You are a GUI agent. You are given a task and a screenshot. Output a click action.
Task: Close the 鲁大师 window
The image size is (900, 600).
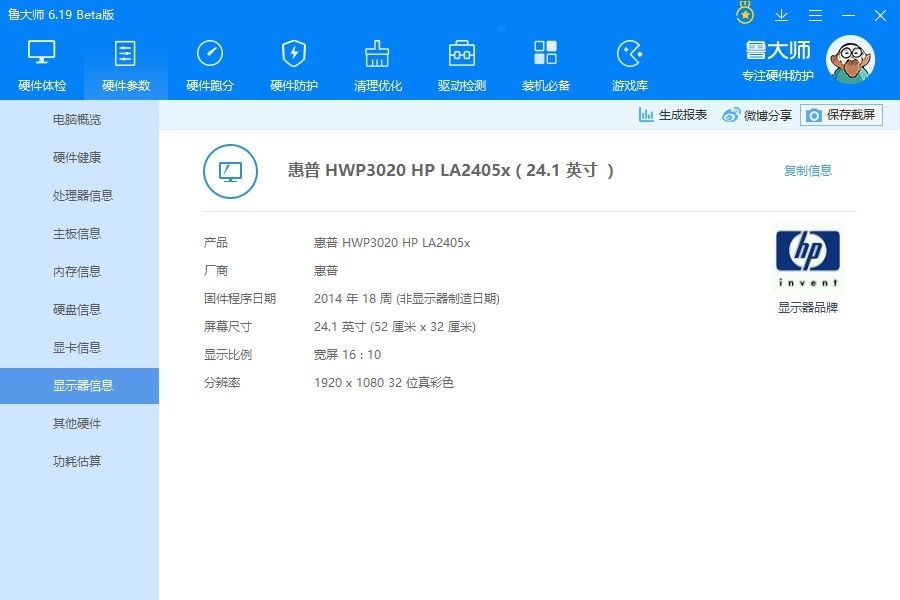[880, 16]
